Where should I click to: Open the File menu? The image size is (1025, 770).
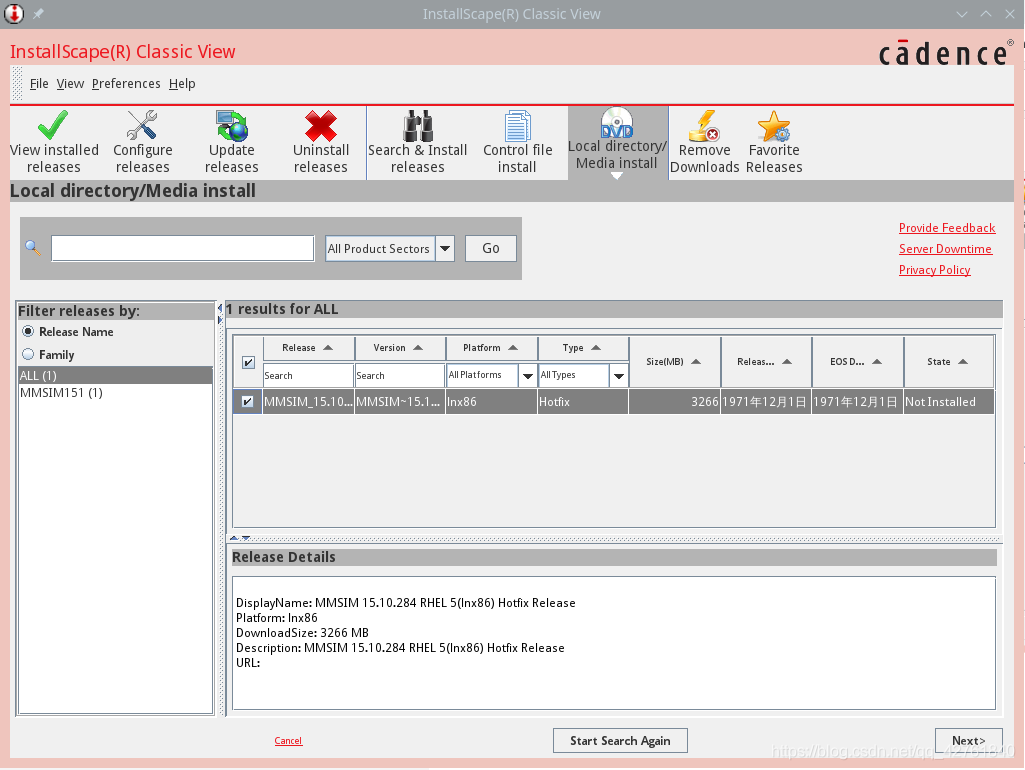tap(39, 84)
